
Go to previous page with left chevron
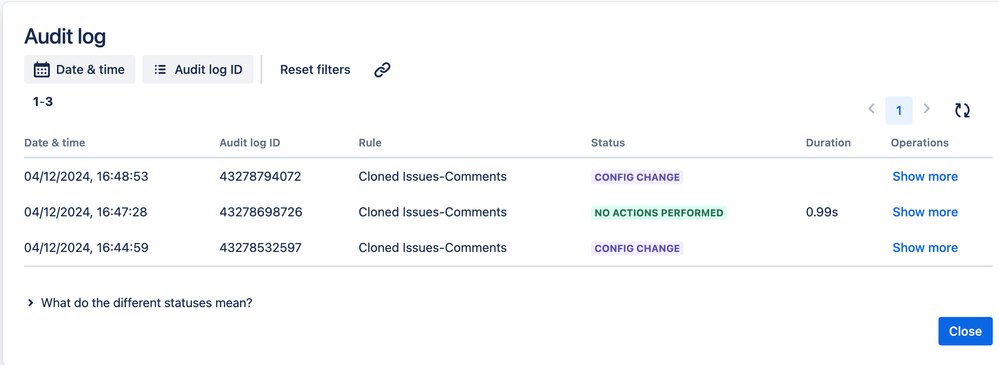871,109
